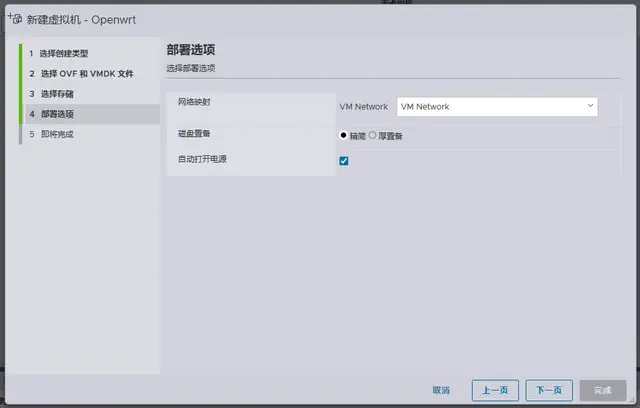Click the 磁盘置备 label
The height and width of the screenshot is (408, 640).
(x=194, y=133)
